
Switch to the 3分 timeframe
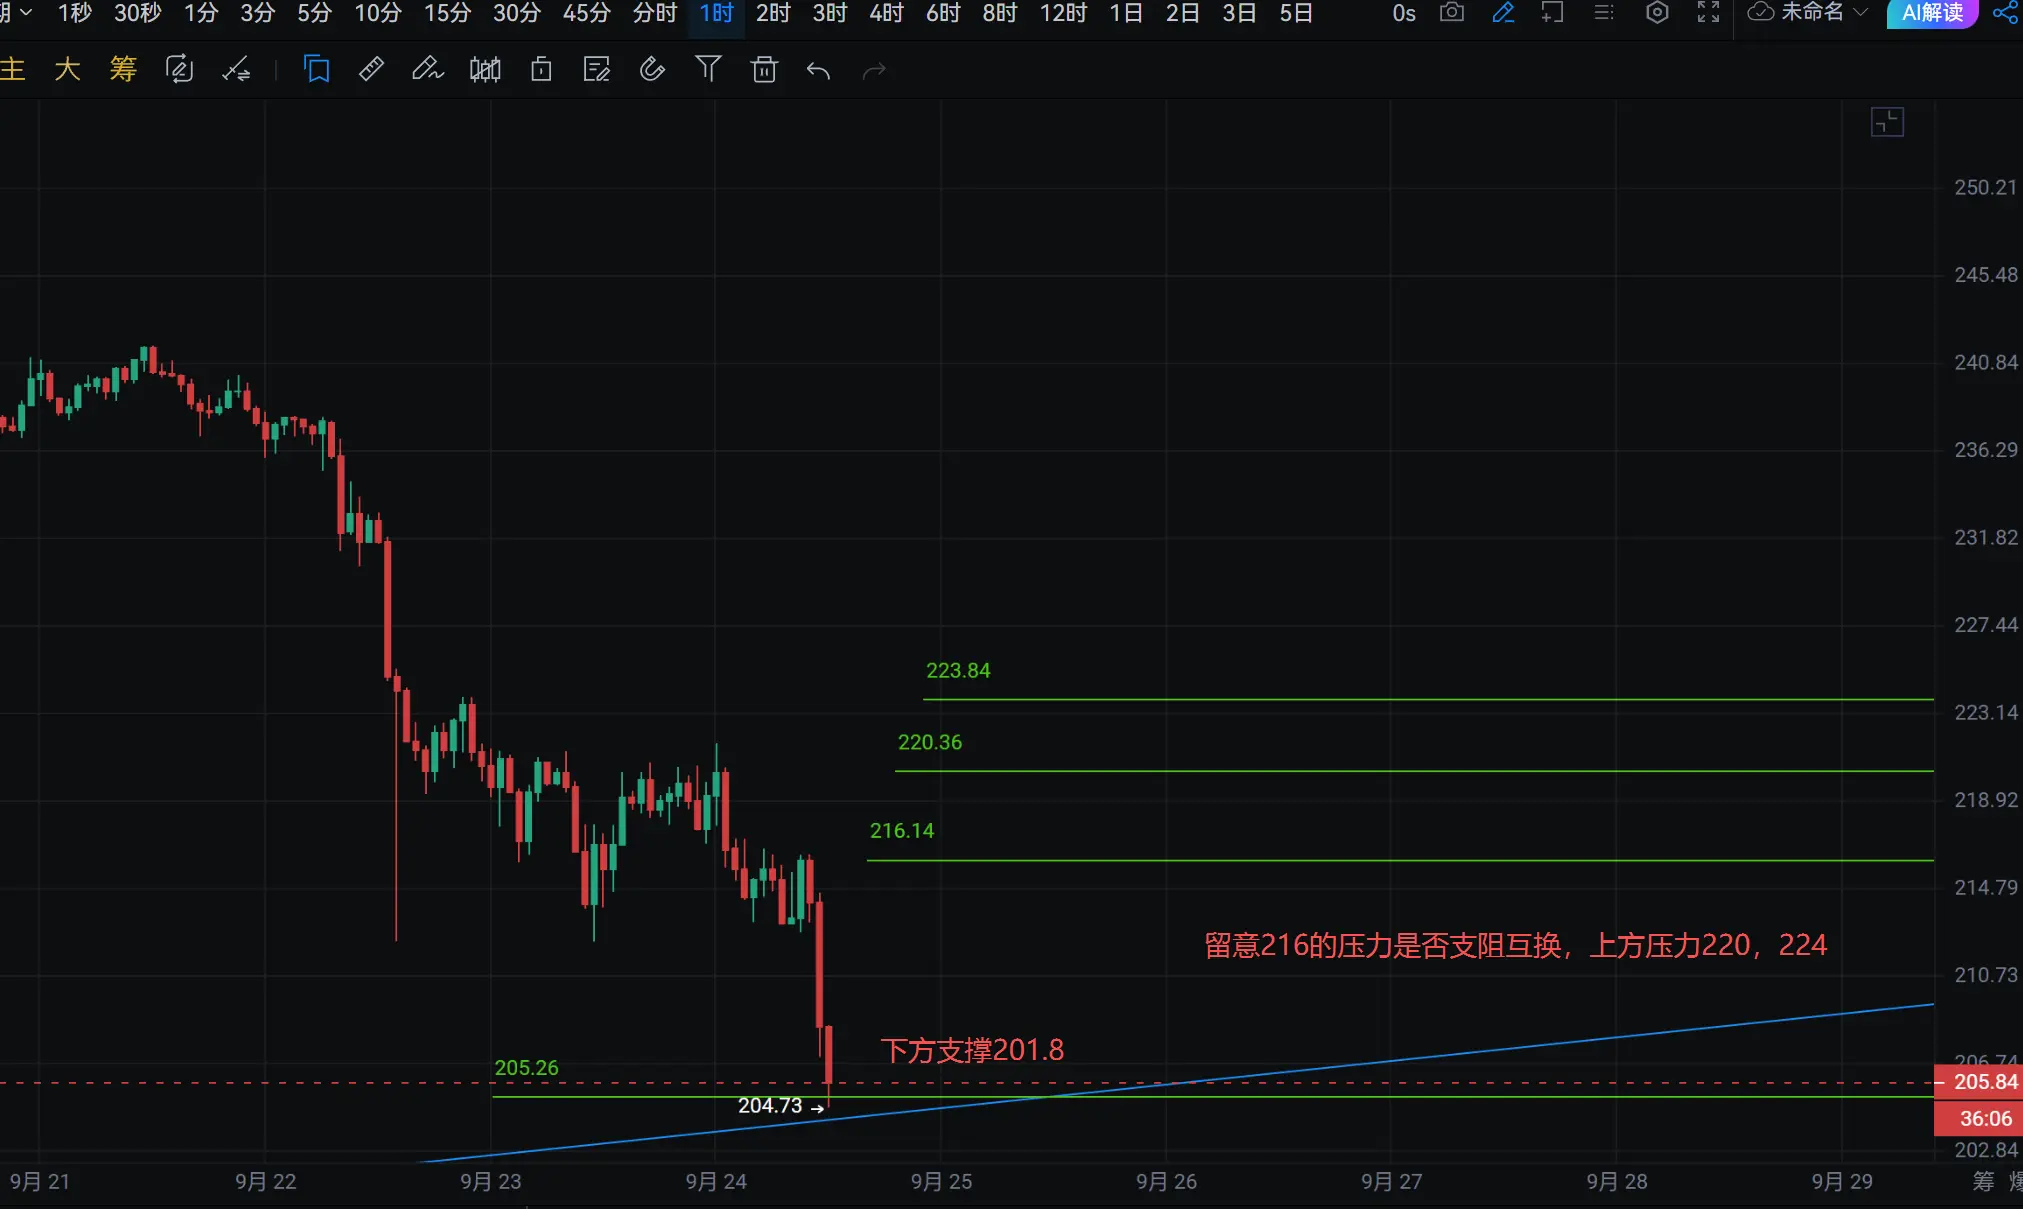coord(258,13)
